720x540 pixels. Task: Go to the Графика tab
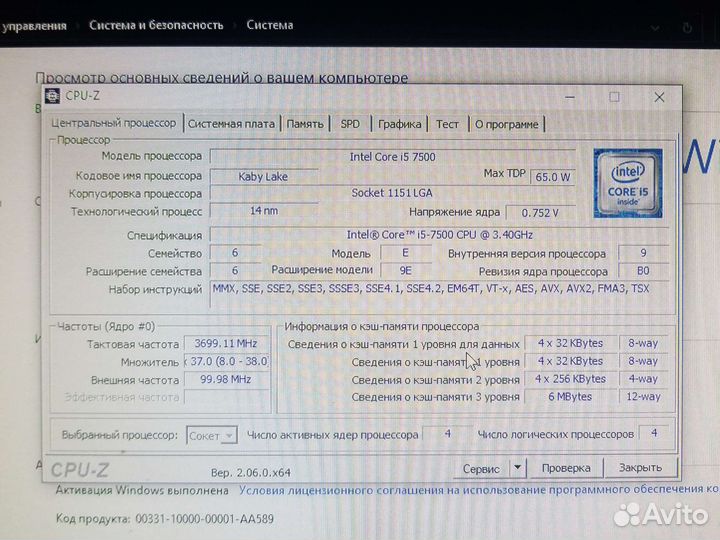pos(399,124)
